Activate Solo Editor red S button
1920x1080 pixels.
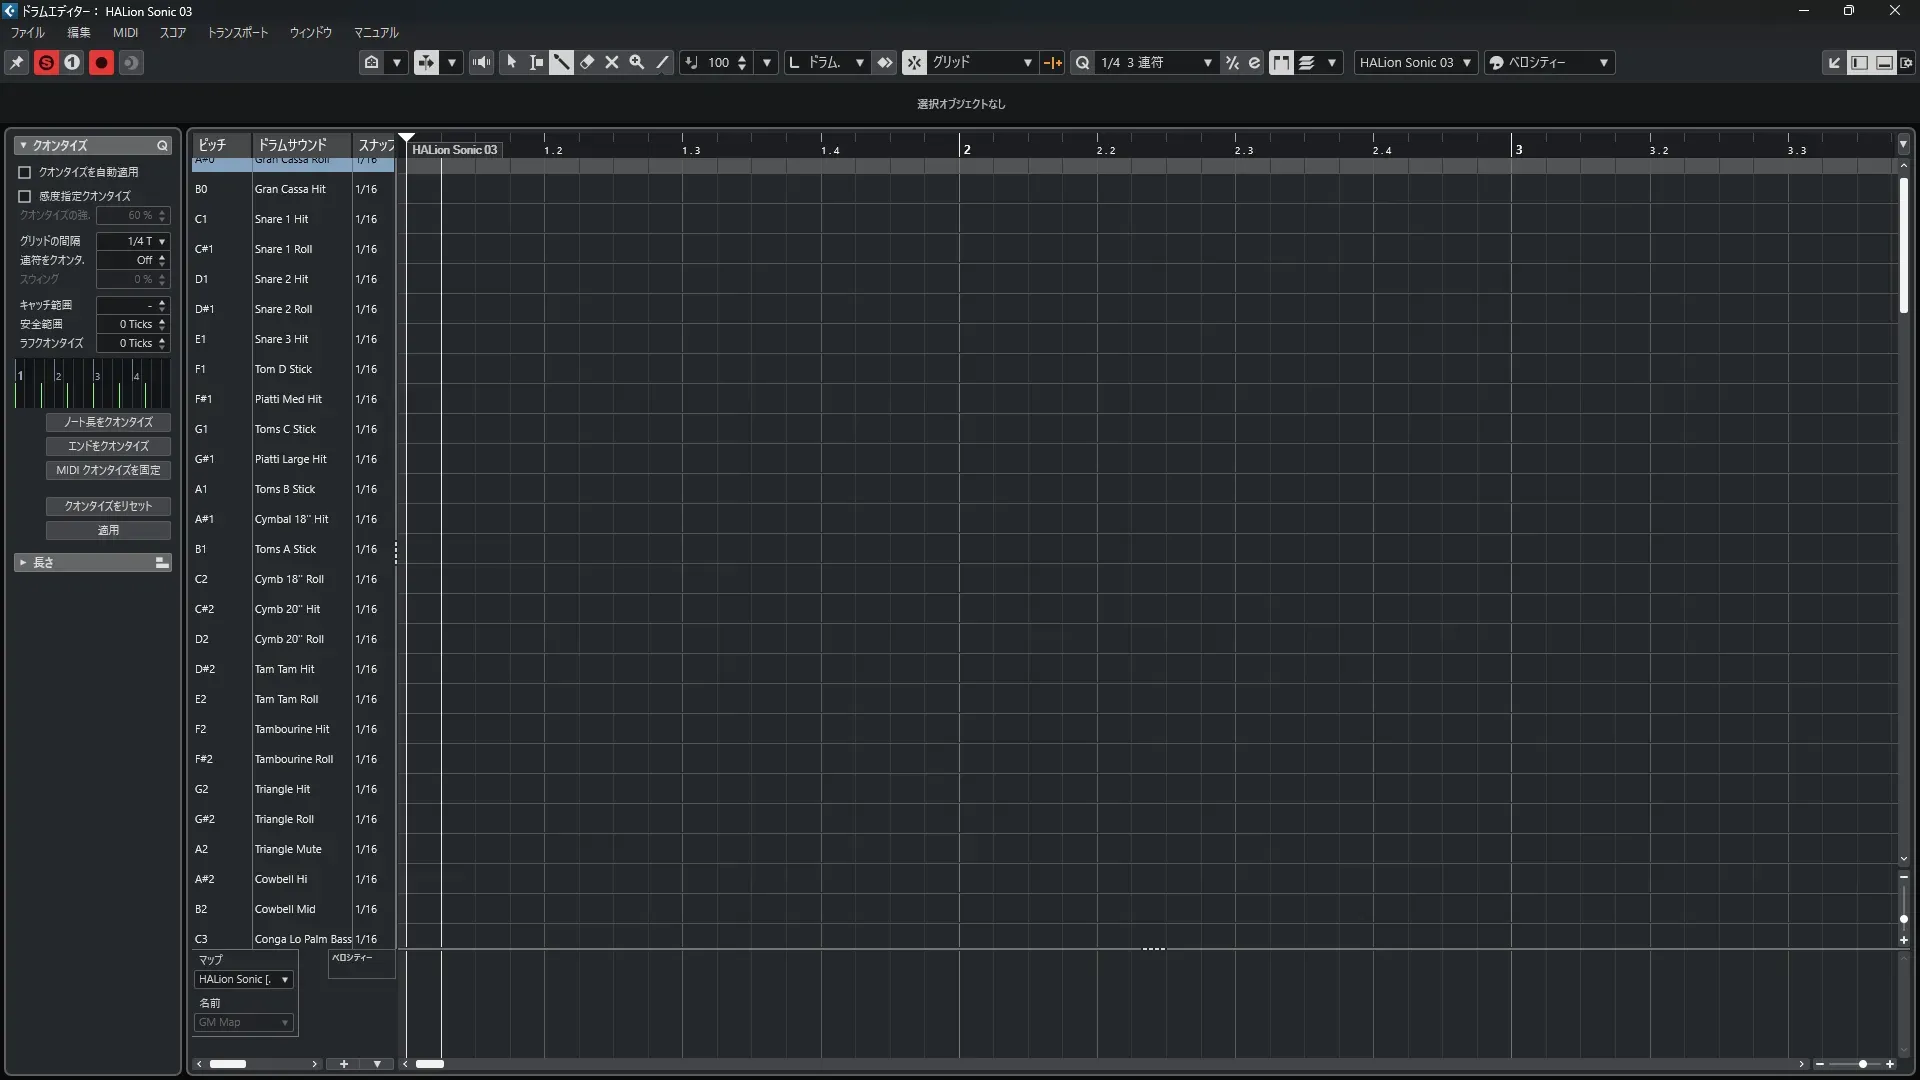[x=46, y=63]
